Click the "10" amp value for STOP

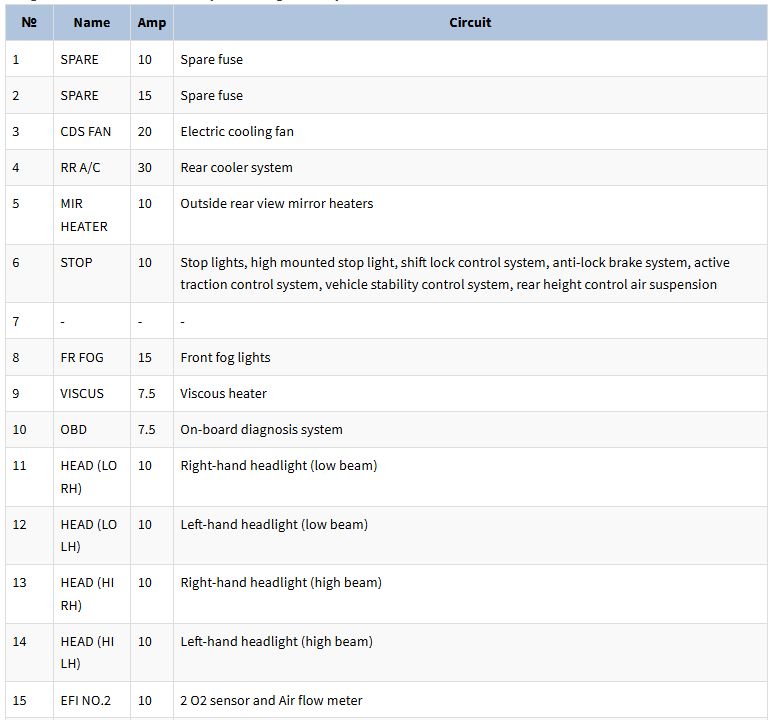pyautogui.click(x=145, y=262)
